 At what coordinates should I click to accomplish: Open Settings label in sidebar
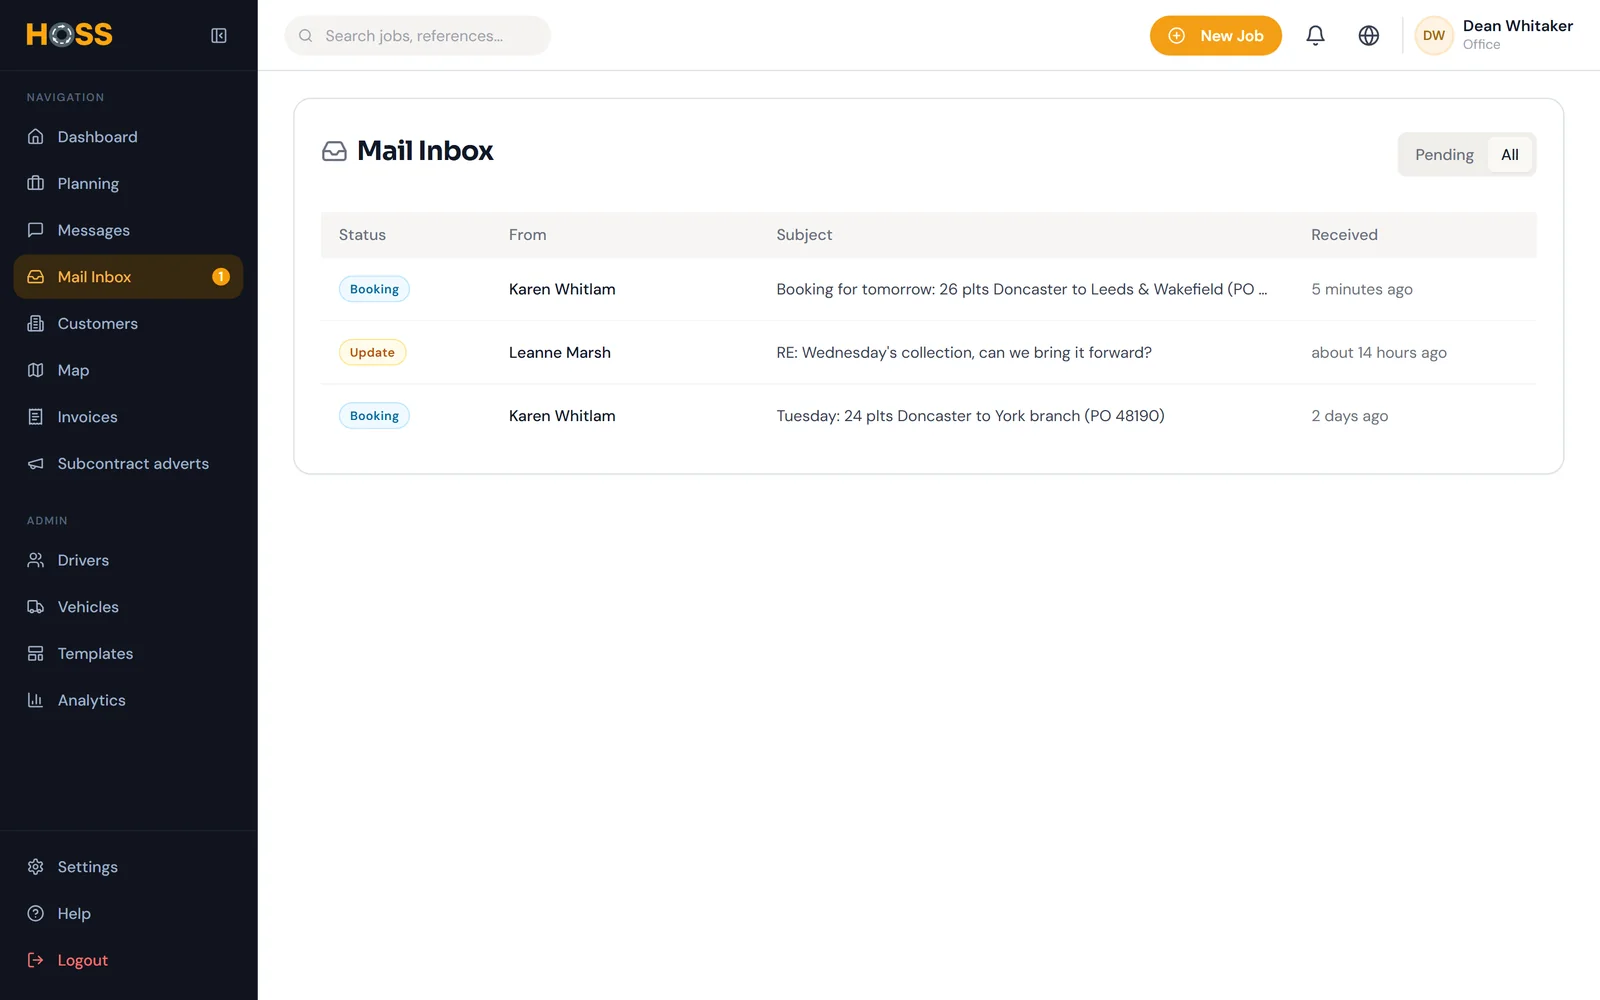tap(87, 867)
